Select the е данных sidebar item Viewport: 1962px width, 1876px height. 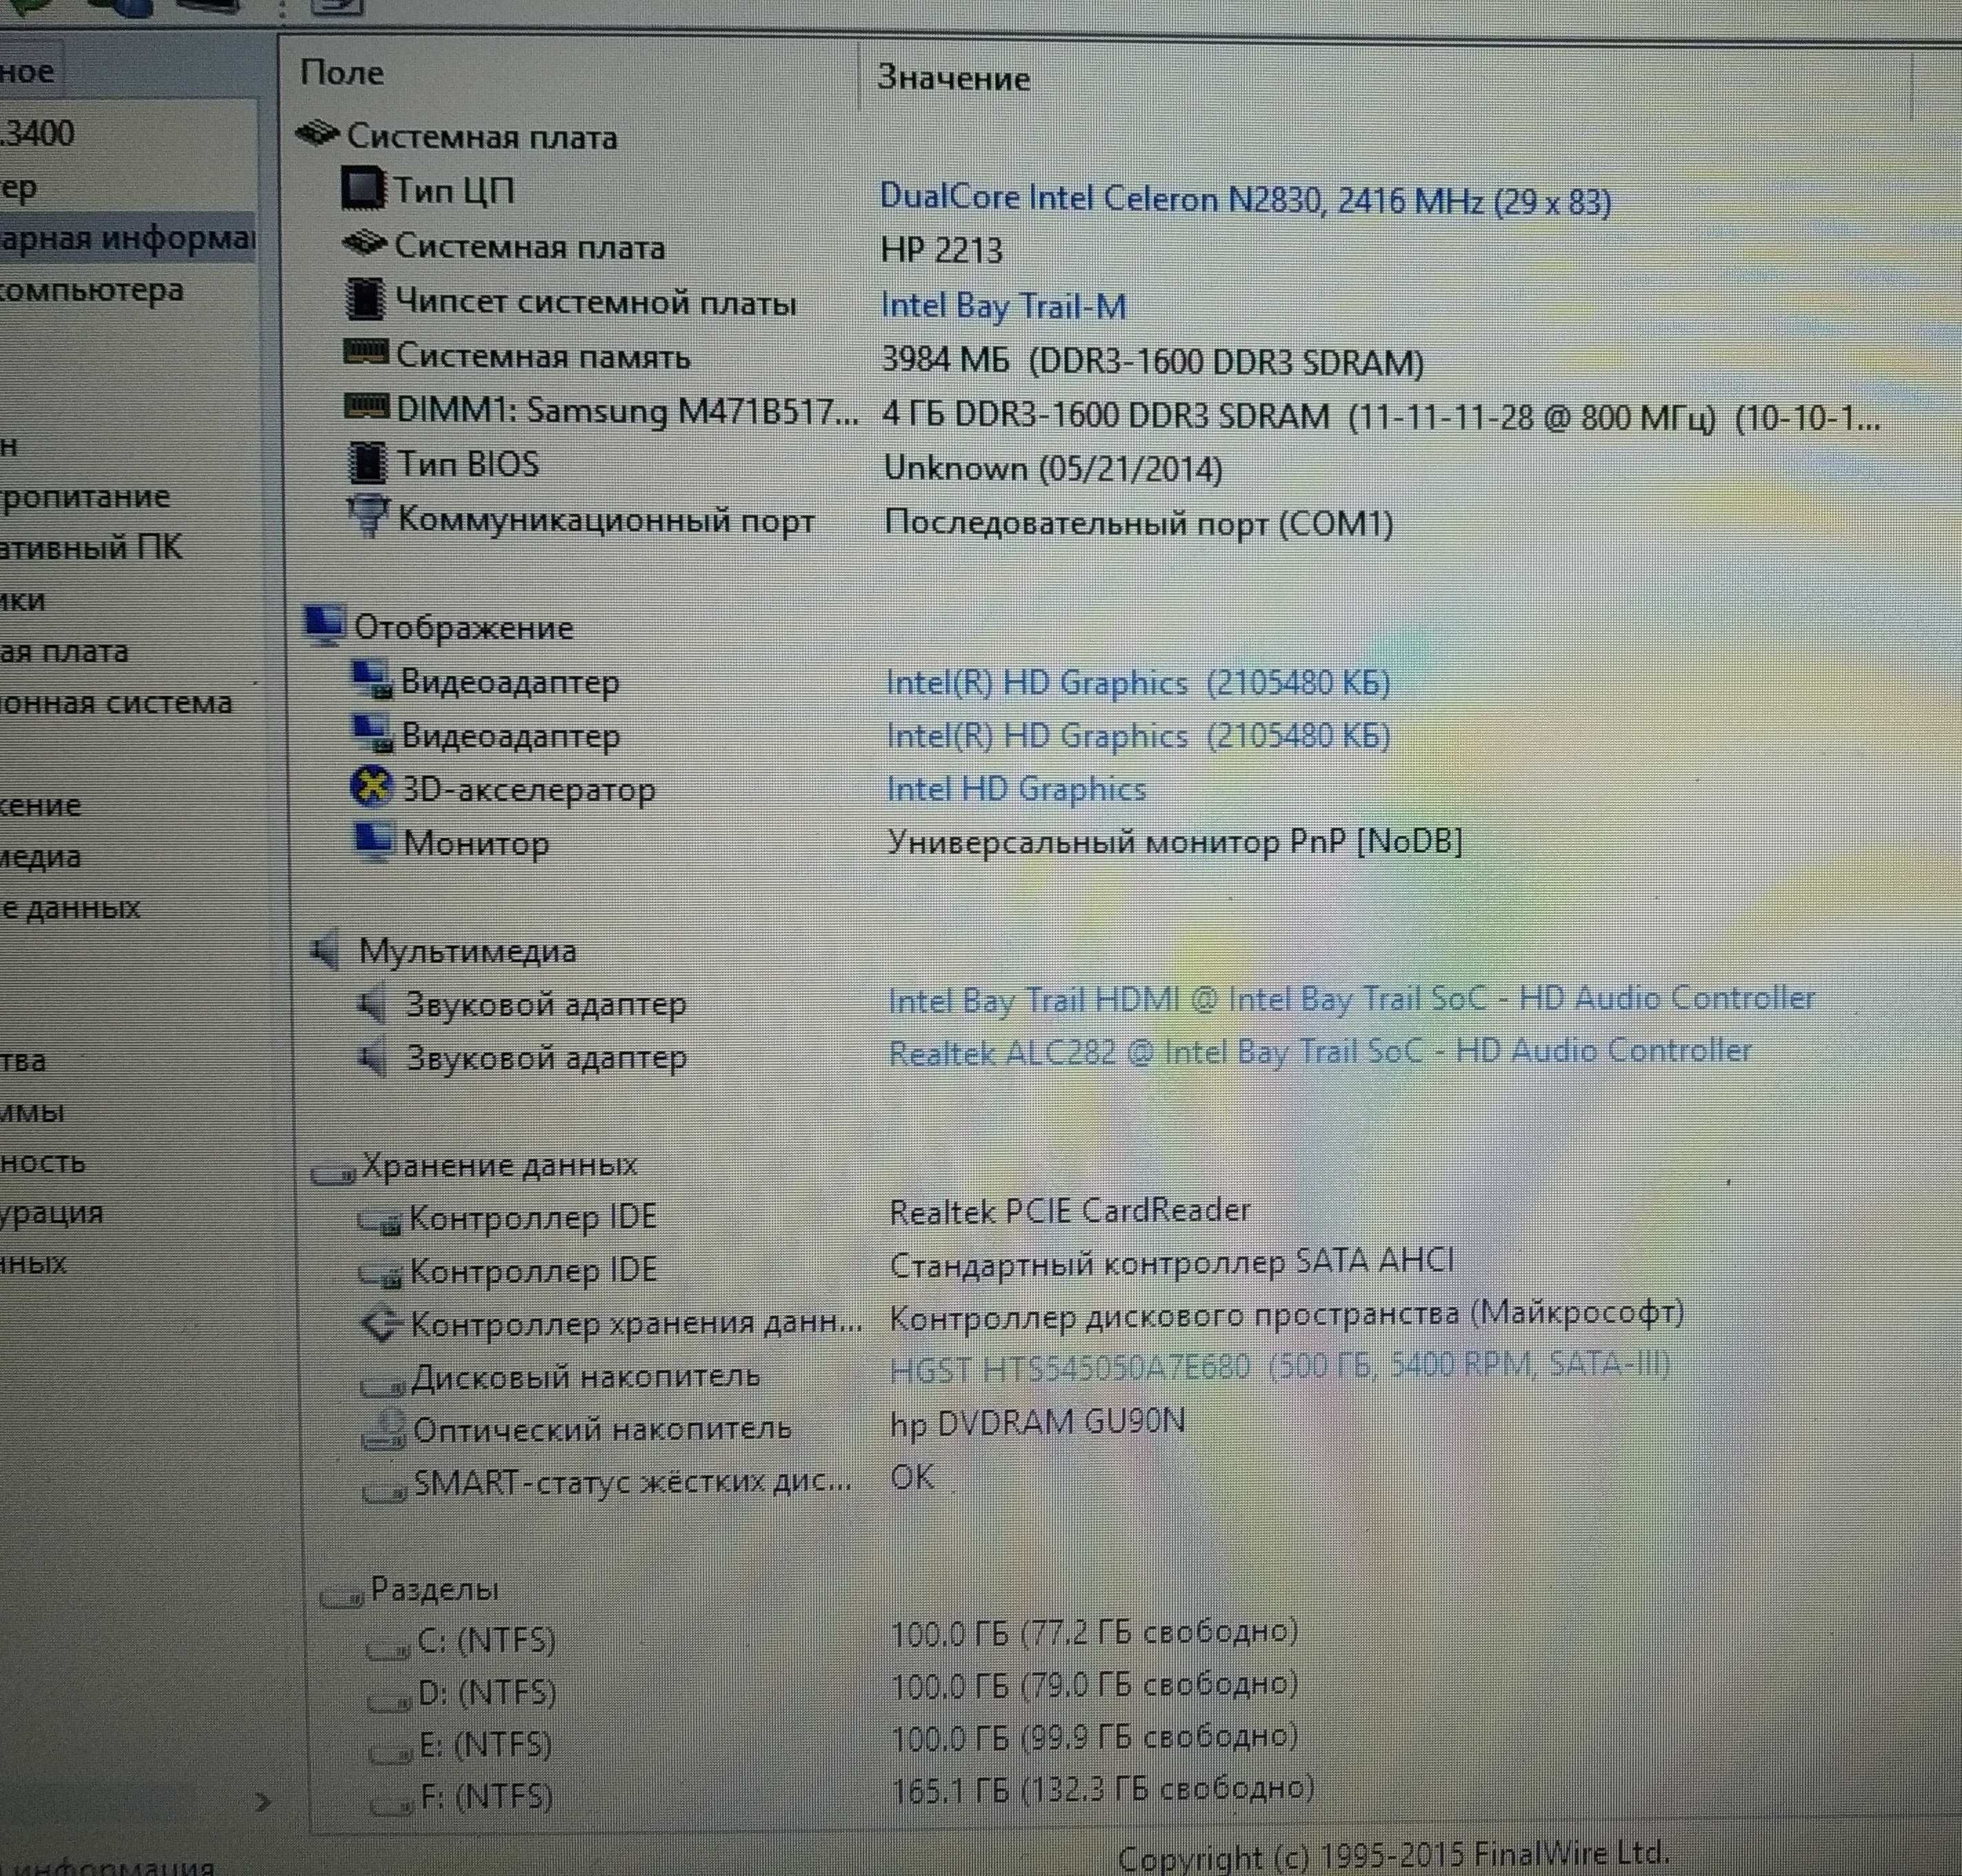[x=70, y=908]
